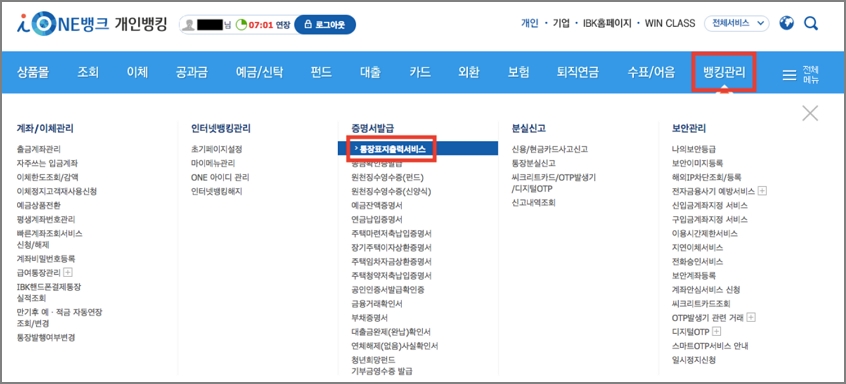The height and width of the screenshot is (384, 846).
Task: Open the search magnifier icon
Action: tap(811, 23)
